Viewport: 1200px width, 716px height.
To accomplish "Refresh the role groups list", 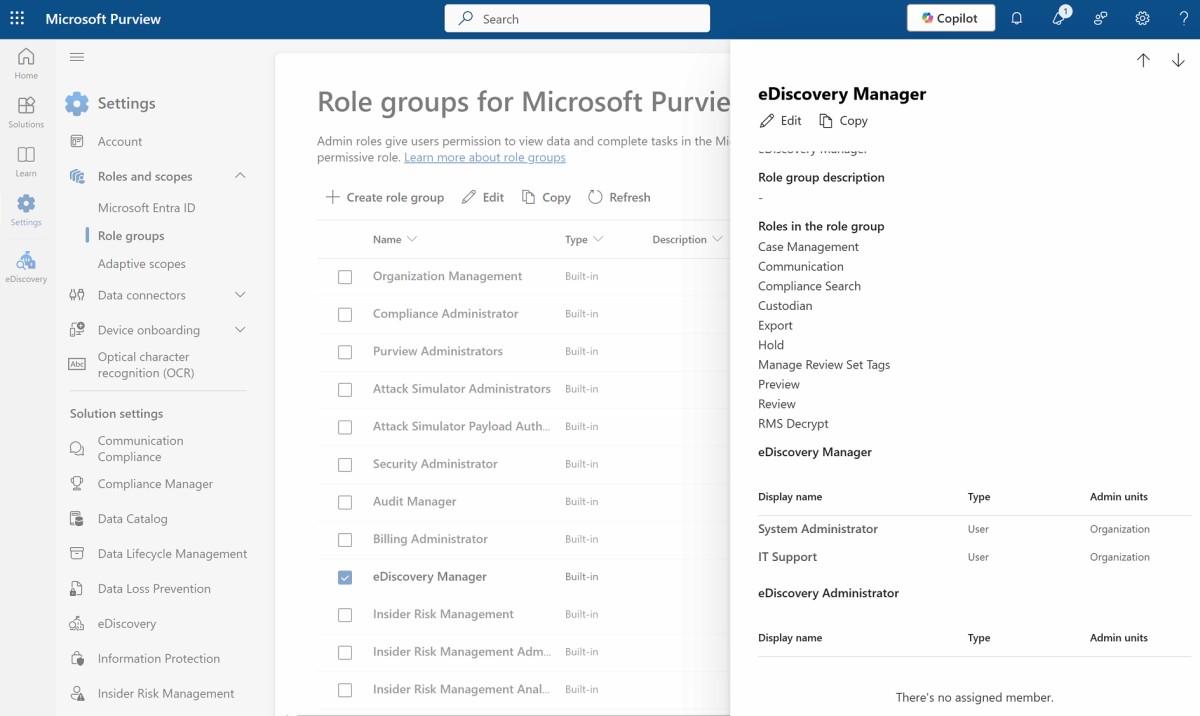I will point(619,197).
